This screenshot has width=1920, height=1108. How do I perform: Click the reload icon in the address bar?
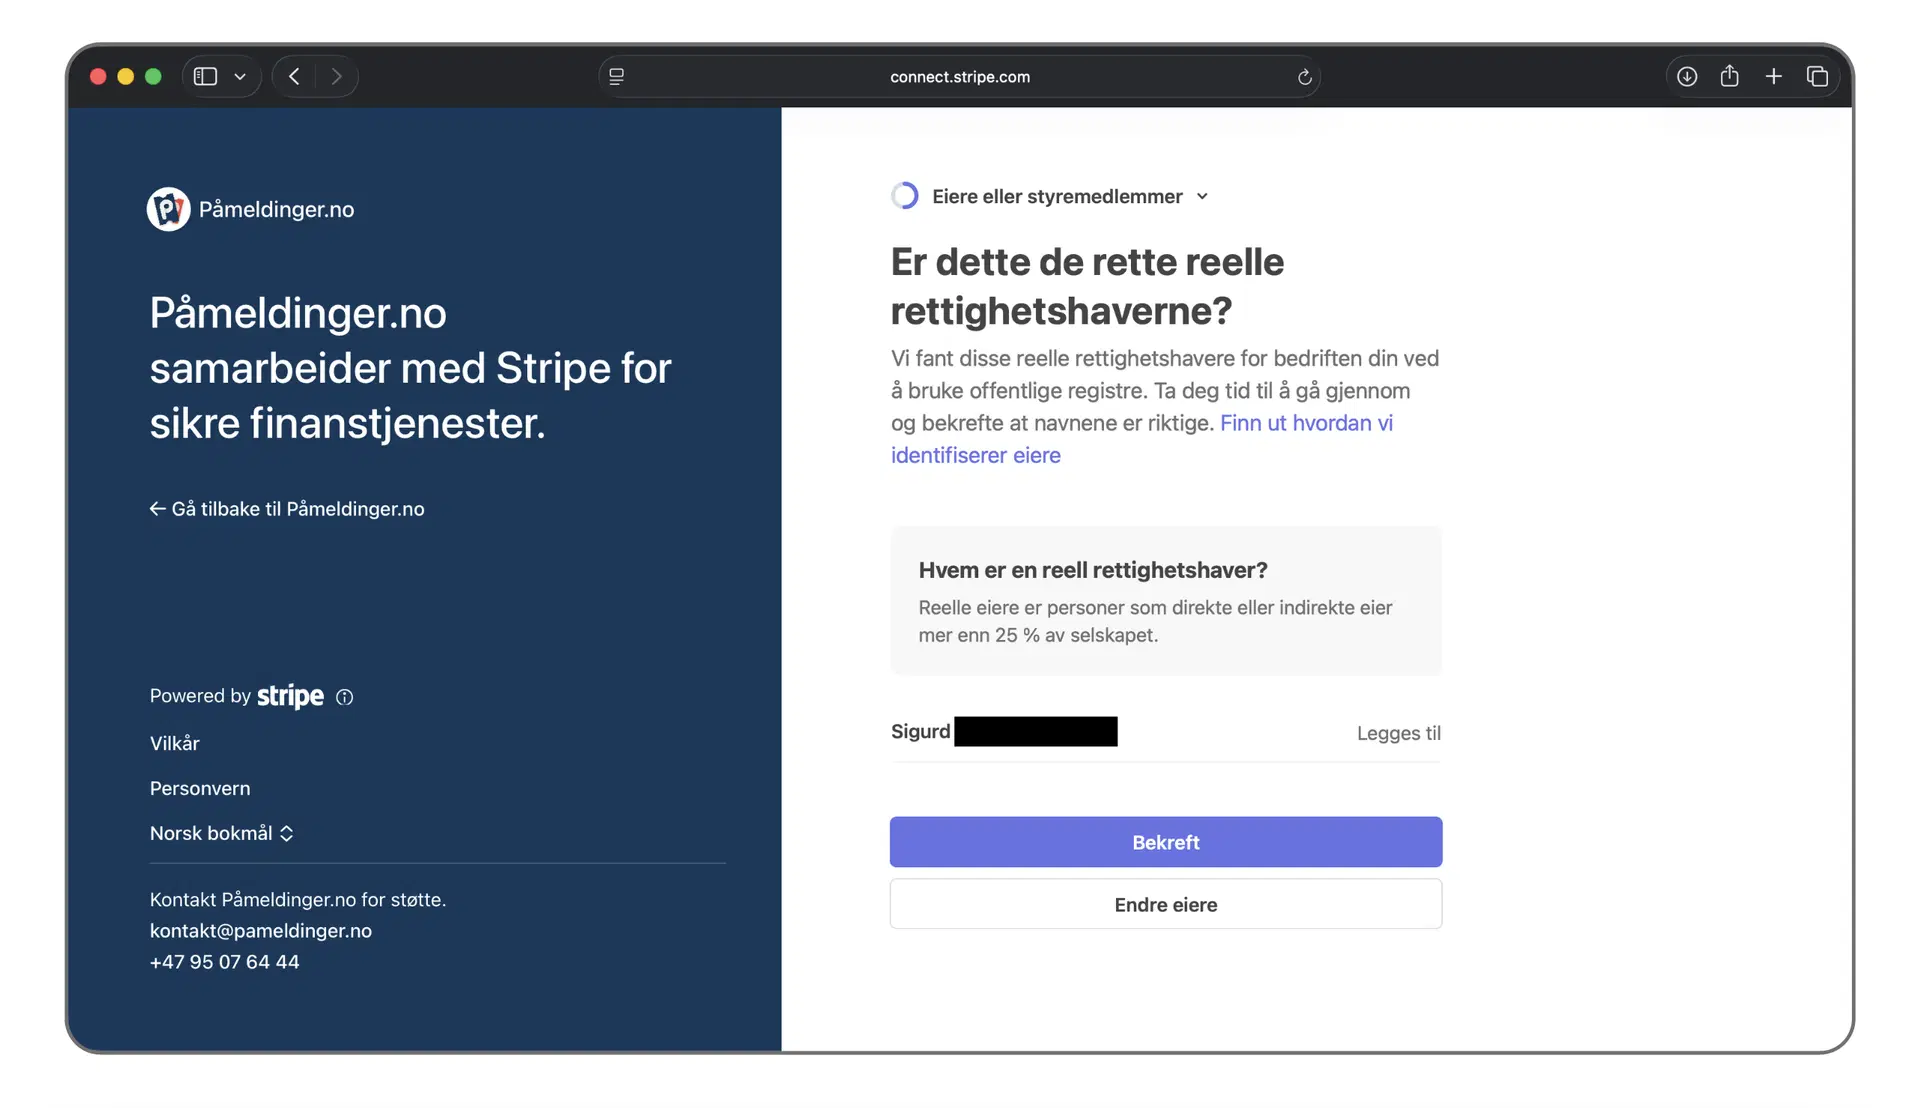[1304, 77]
